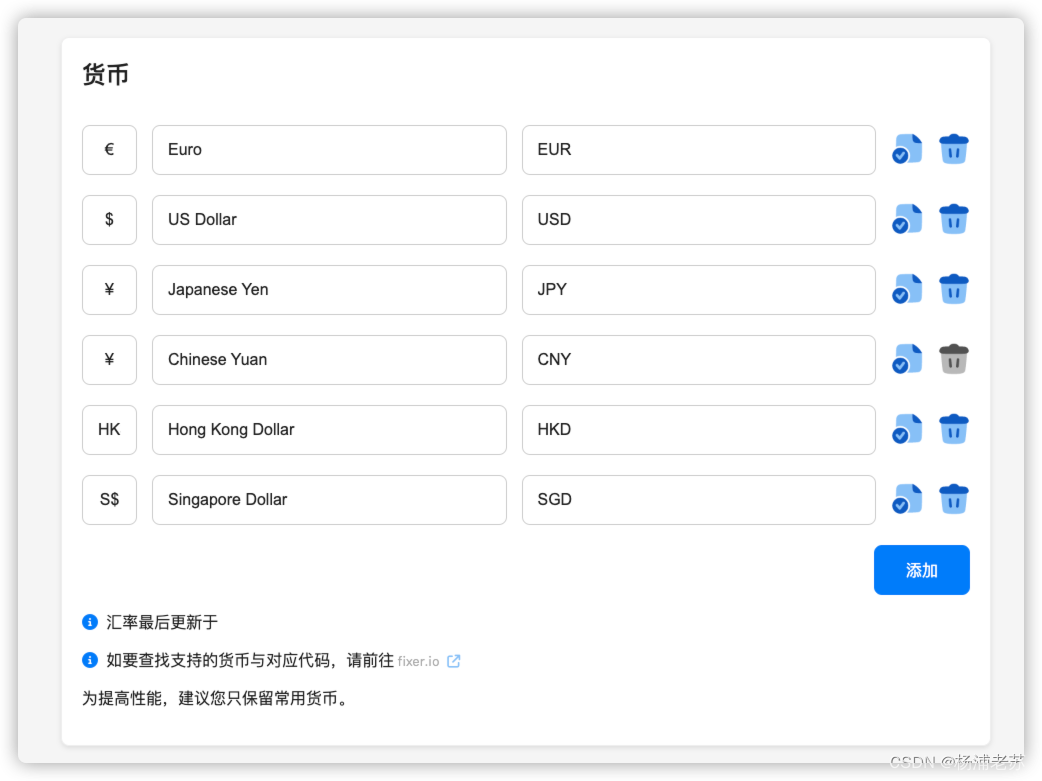
Task: Edit the Hong Kong Dollar name field
Action: (x=329, y=429)
